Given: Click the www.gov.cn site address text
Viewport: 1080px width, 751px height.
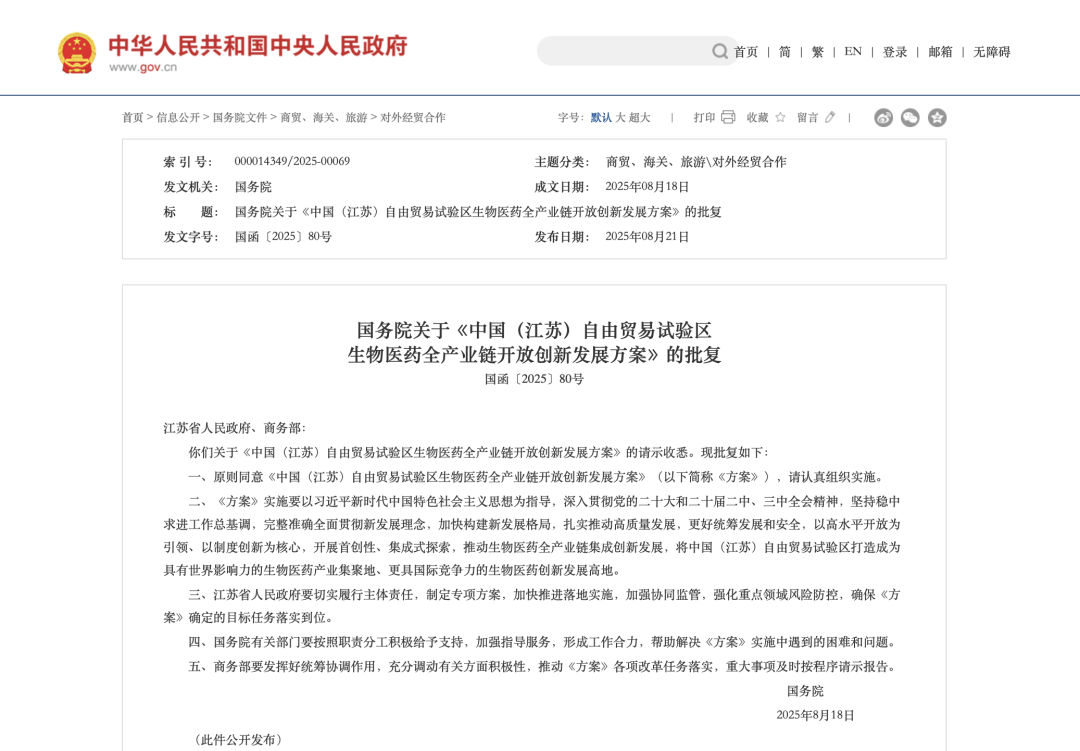Looking at the screenshot, I should (x=143, y=68).
